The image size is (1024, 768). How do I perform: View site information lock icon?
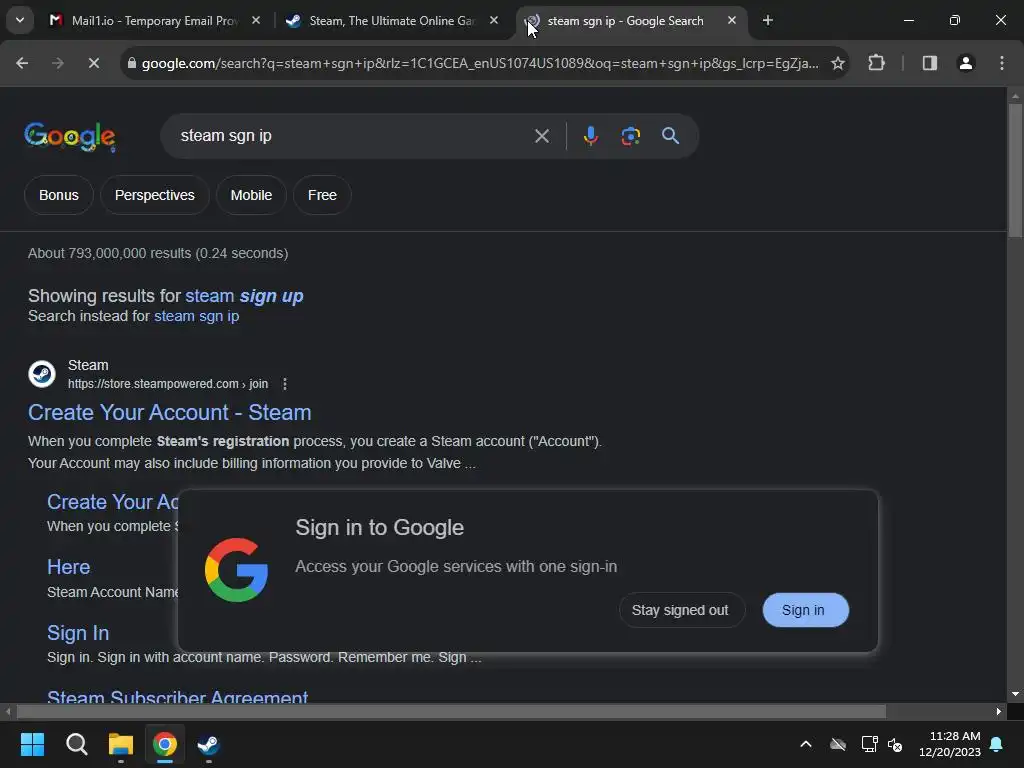pos(132,63)
